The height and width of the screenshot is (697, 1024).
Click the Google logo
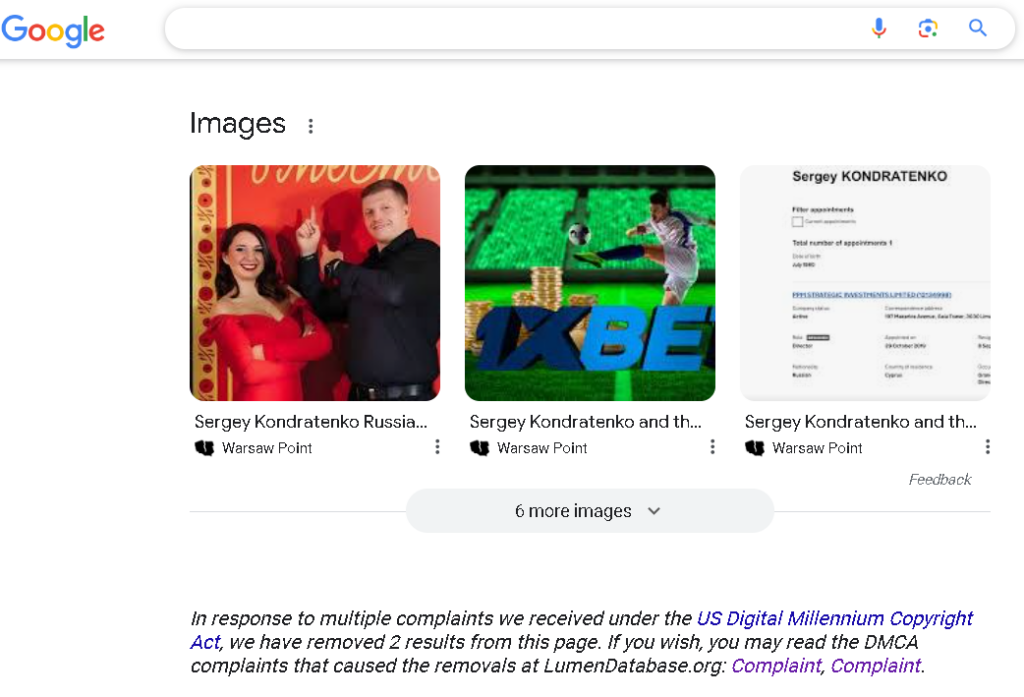tap(53, 31)
